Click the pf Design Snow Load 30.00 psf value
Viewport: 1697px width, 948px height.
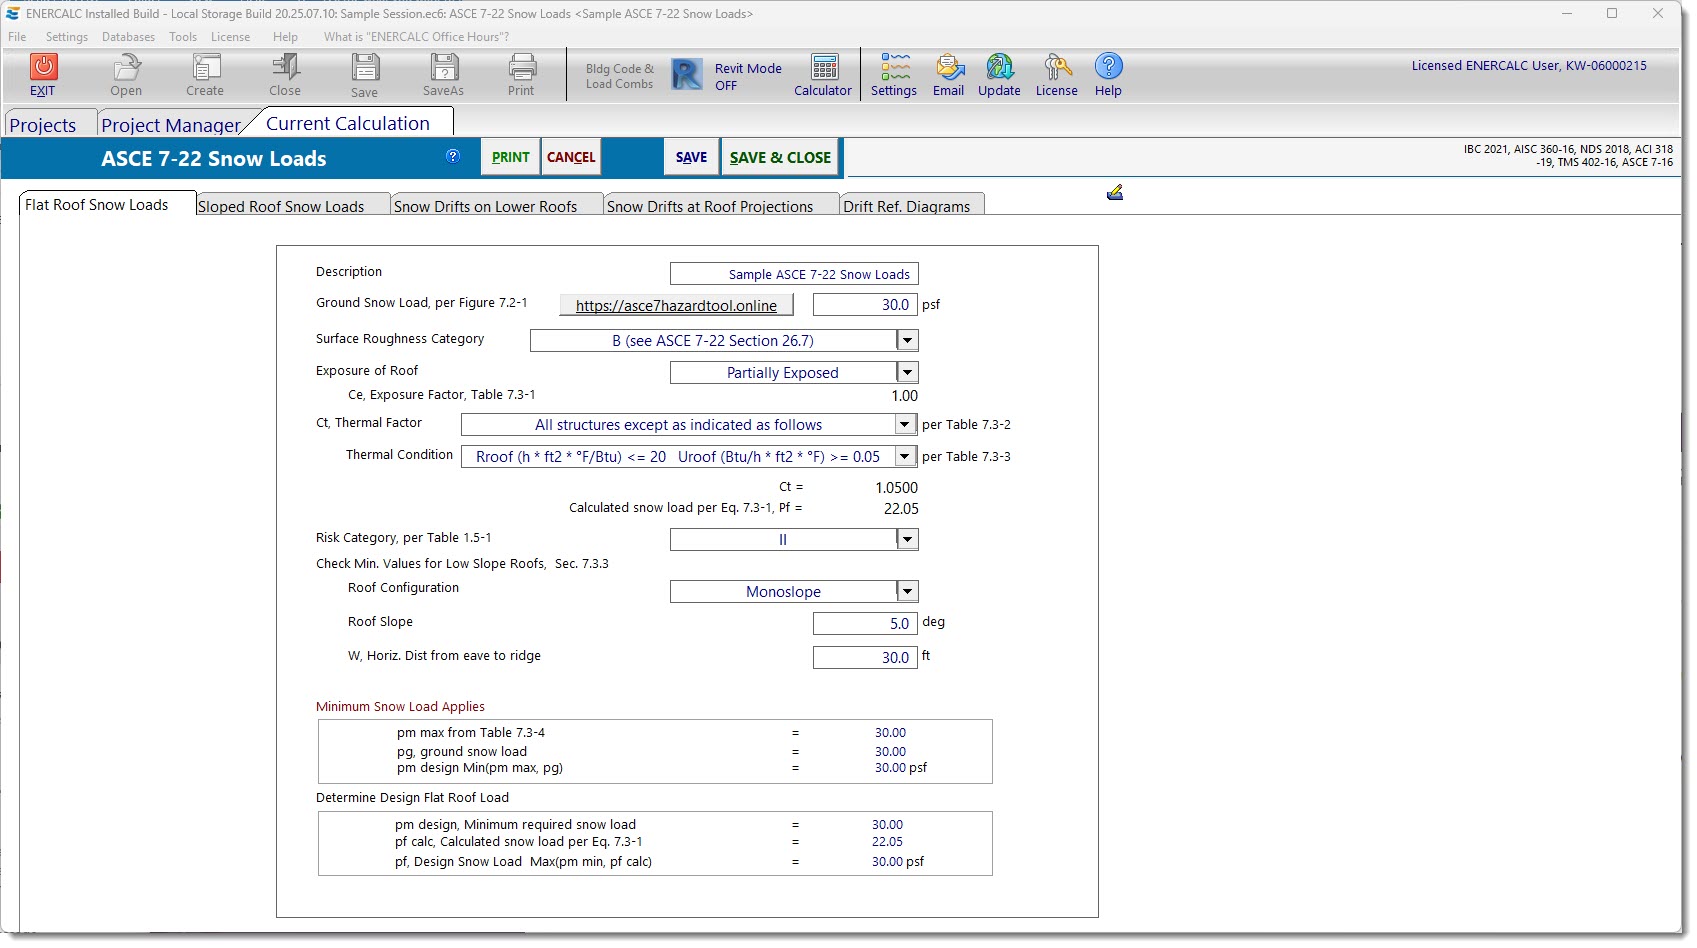click(x=898, y=862)
